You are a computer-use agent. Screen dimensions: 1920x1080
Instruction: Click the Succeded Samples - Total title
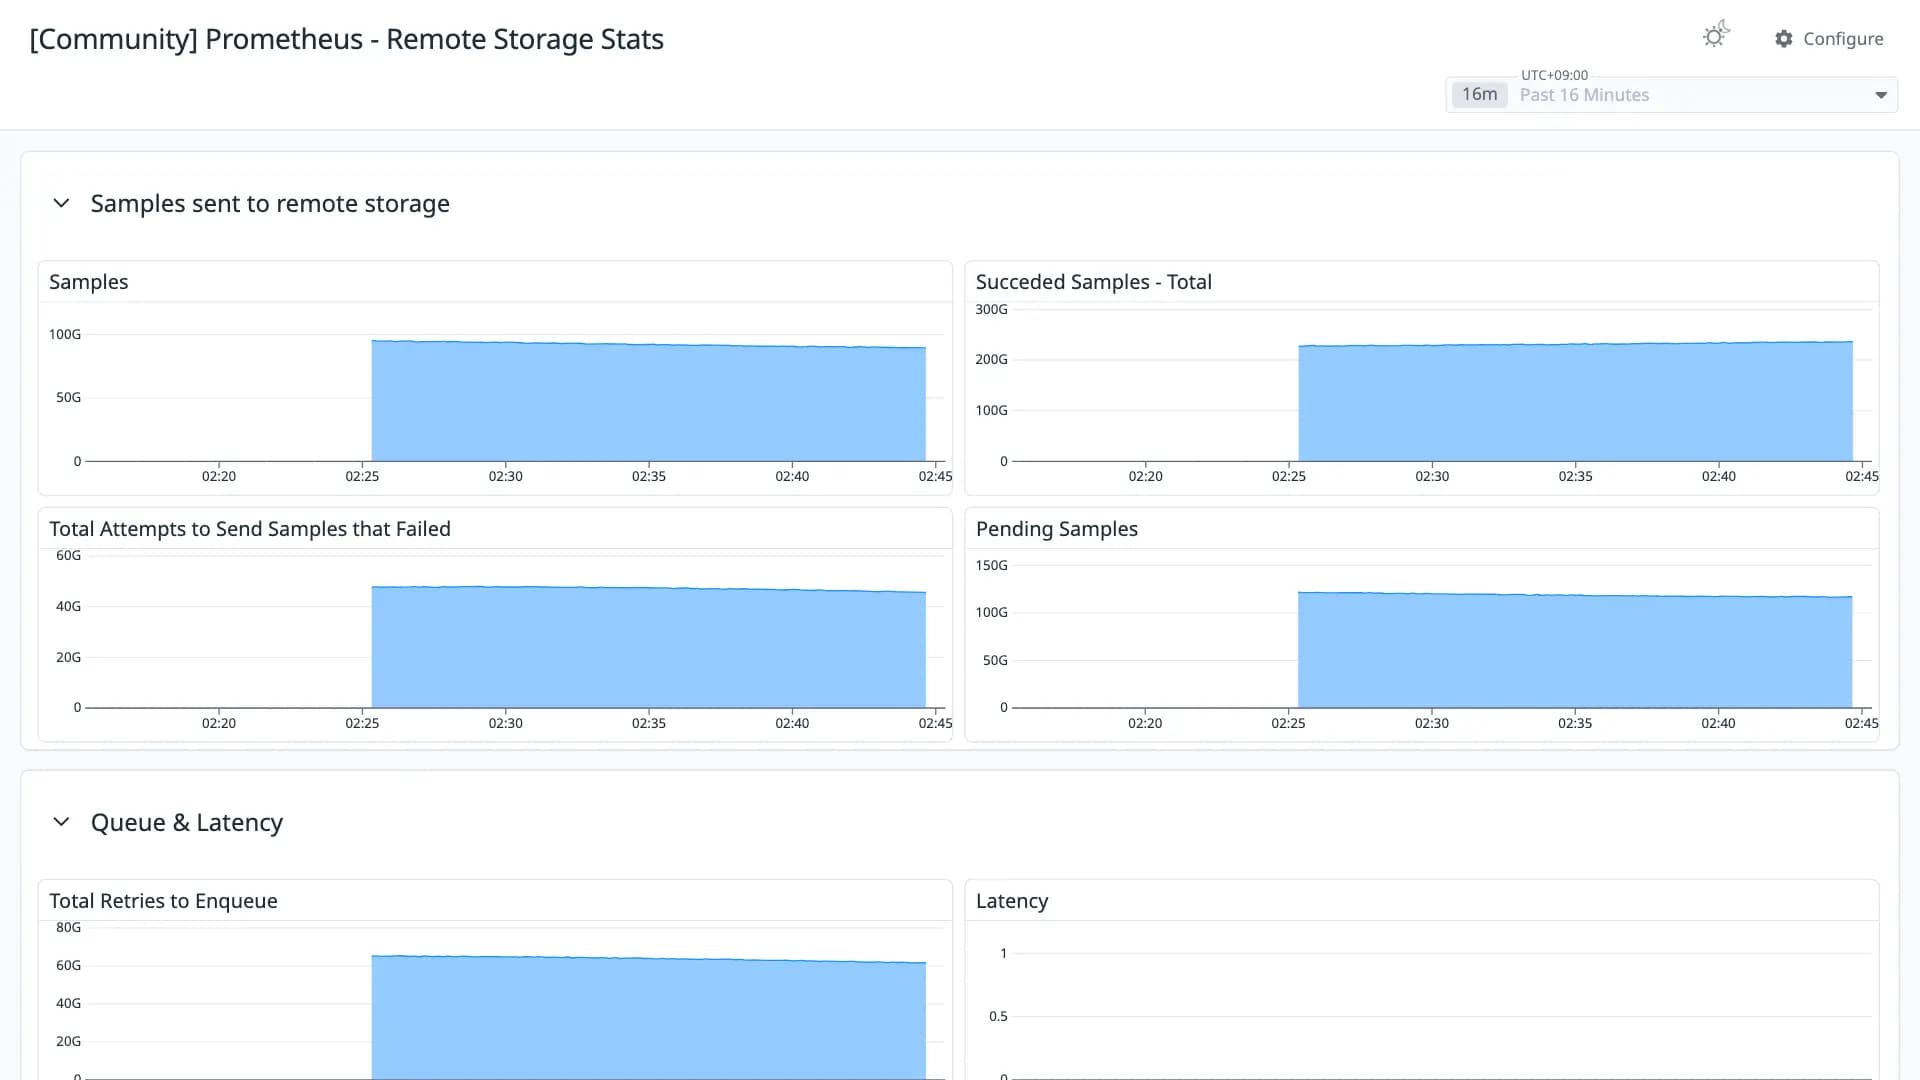pyautogui.click(x=1094, y=282)
